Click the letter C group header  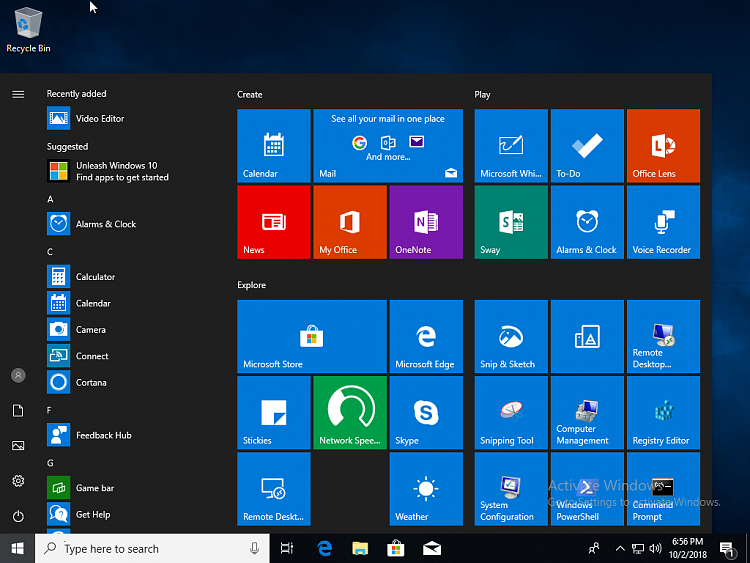click(50, 252)
